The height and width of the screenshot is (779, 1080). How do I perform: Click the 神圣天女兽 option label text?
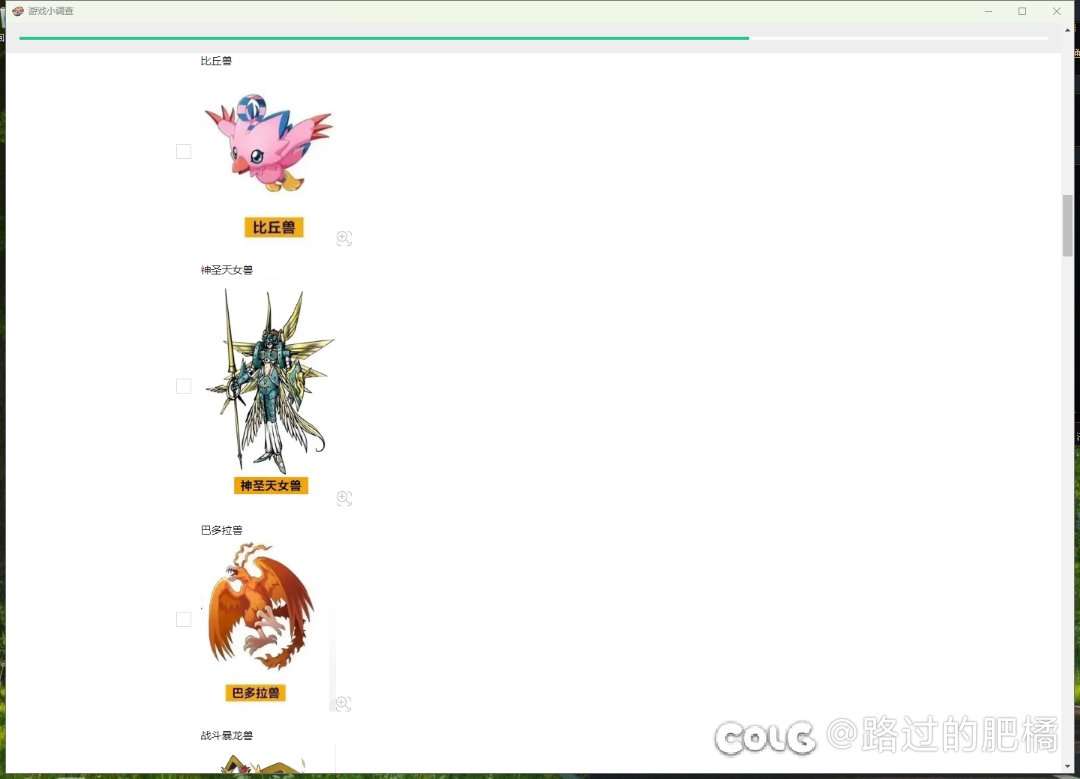click(227, 269)
